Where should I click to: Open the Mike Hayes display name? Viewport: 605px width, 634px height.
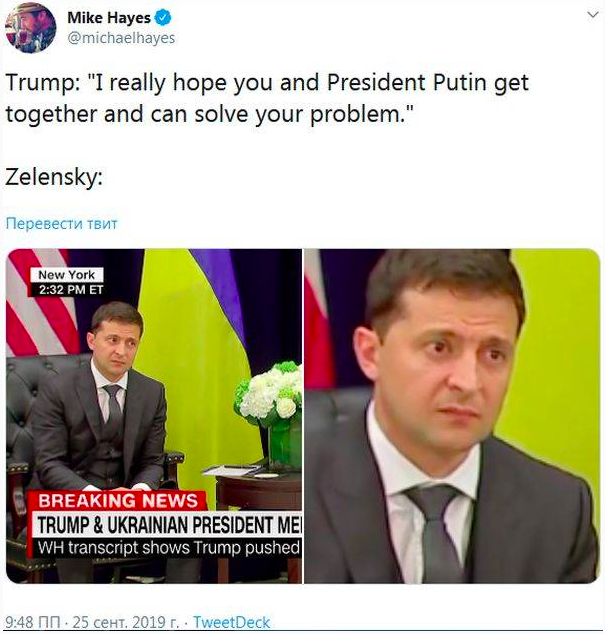pyautogui.click(x=109, y=18)
